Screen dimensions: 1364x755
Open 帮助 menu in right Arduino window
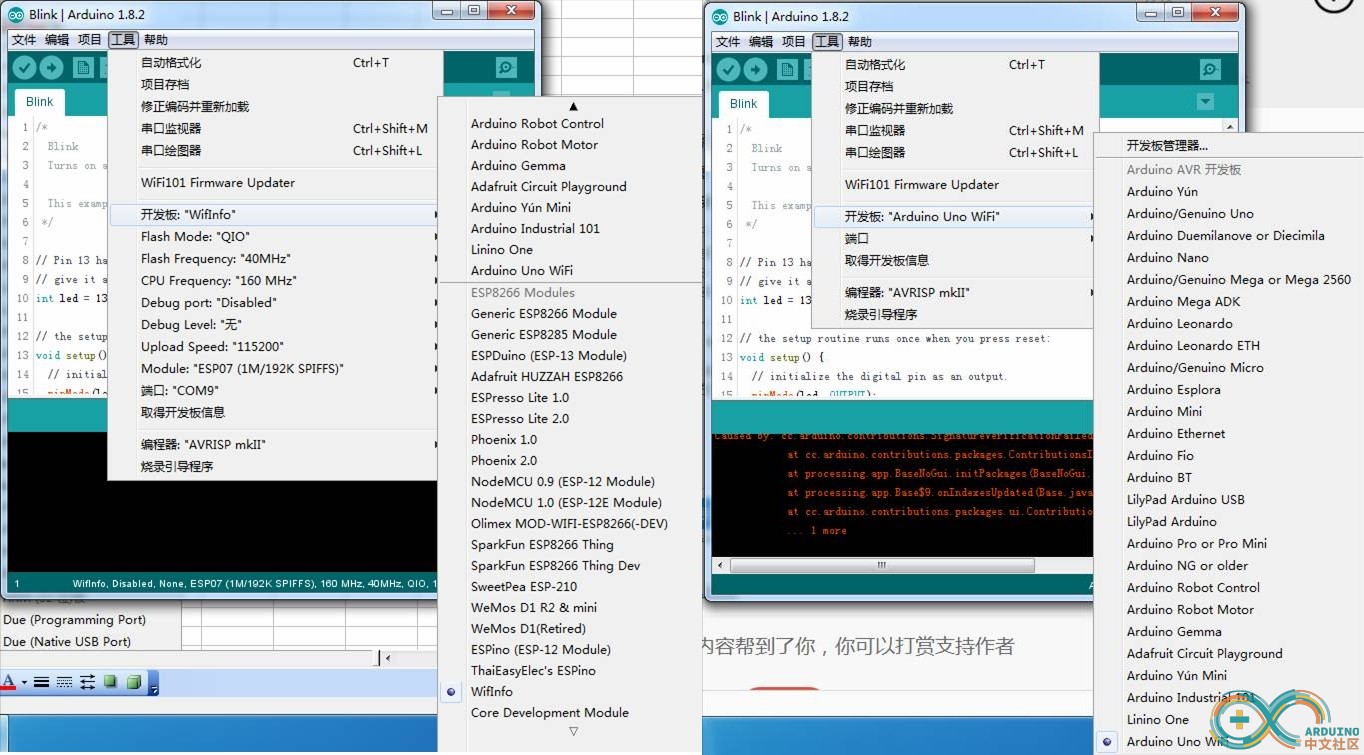[859, 42]
